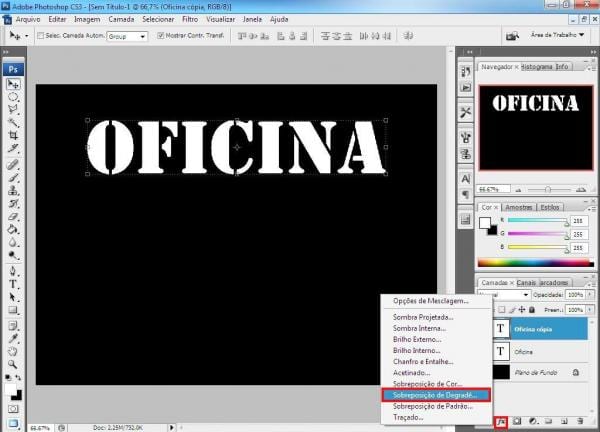Image resolution: width=600 pixels, height=432 pixels.
Task: Click the R channel slider
Action: tap(538, 221)
